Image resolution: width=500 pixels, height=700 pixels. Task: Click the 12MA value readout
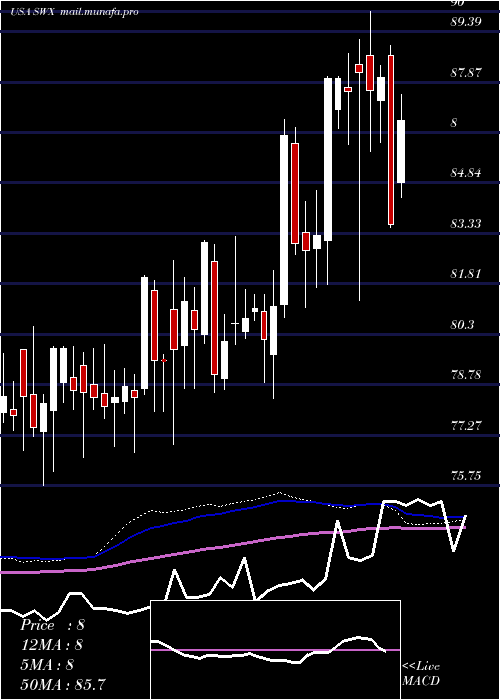pyautogui.click(x=52, y=645)
